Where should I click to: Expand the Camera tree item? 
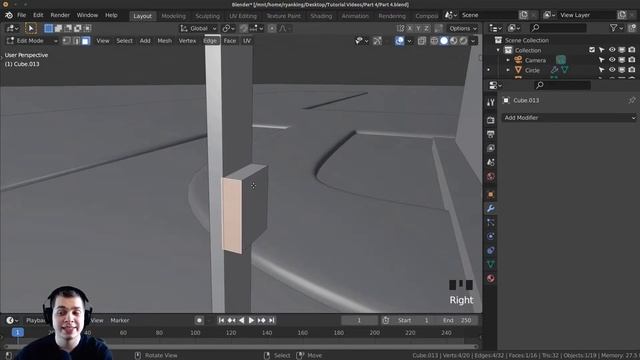coord(508,60)
